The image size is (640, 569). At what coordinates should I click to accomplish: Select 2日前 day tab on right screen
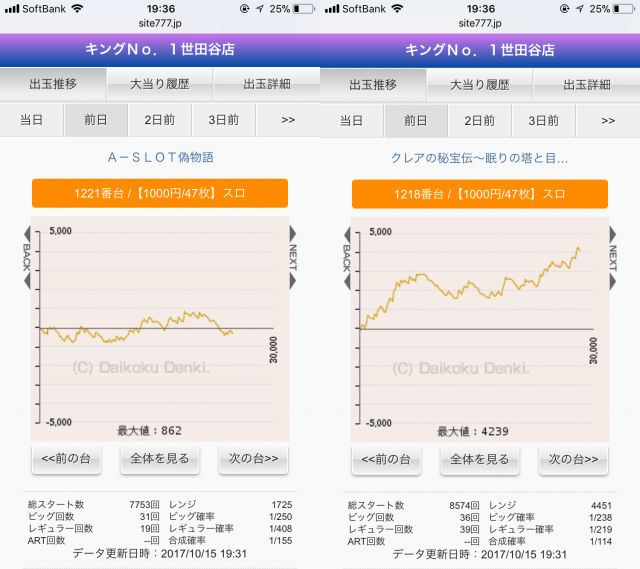480,120
